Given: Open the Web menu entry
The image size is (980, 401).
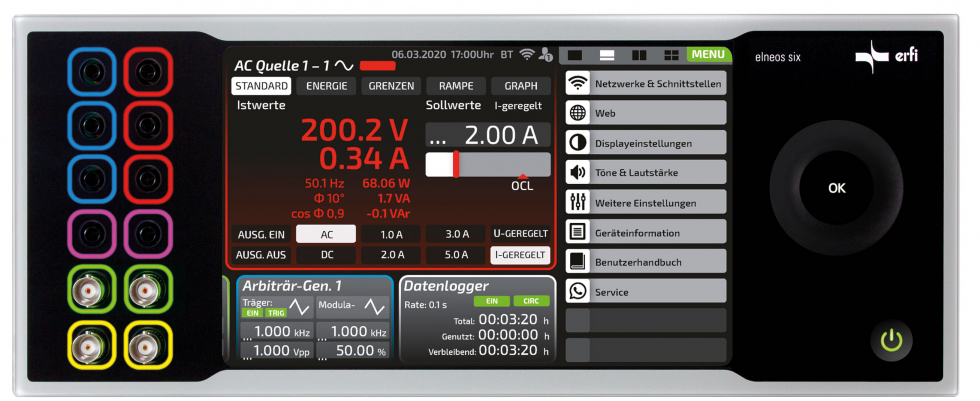Looking at the screenshot, I should pyautogui.click(x=645, y=113).
